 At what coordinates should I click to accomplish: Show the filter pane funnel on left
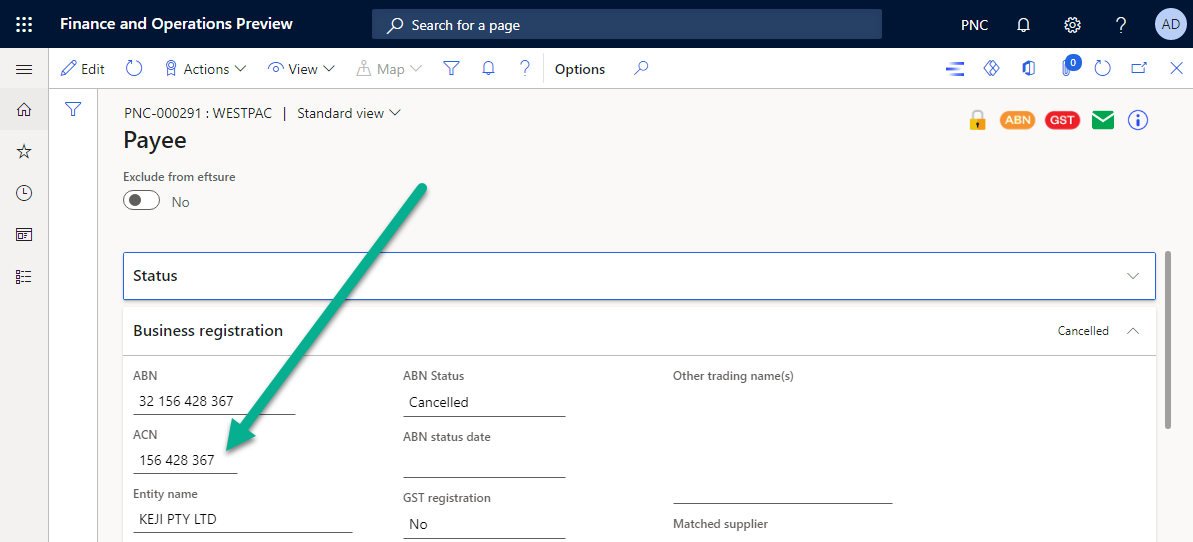coord(73,110)
